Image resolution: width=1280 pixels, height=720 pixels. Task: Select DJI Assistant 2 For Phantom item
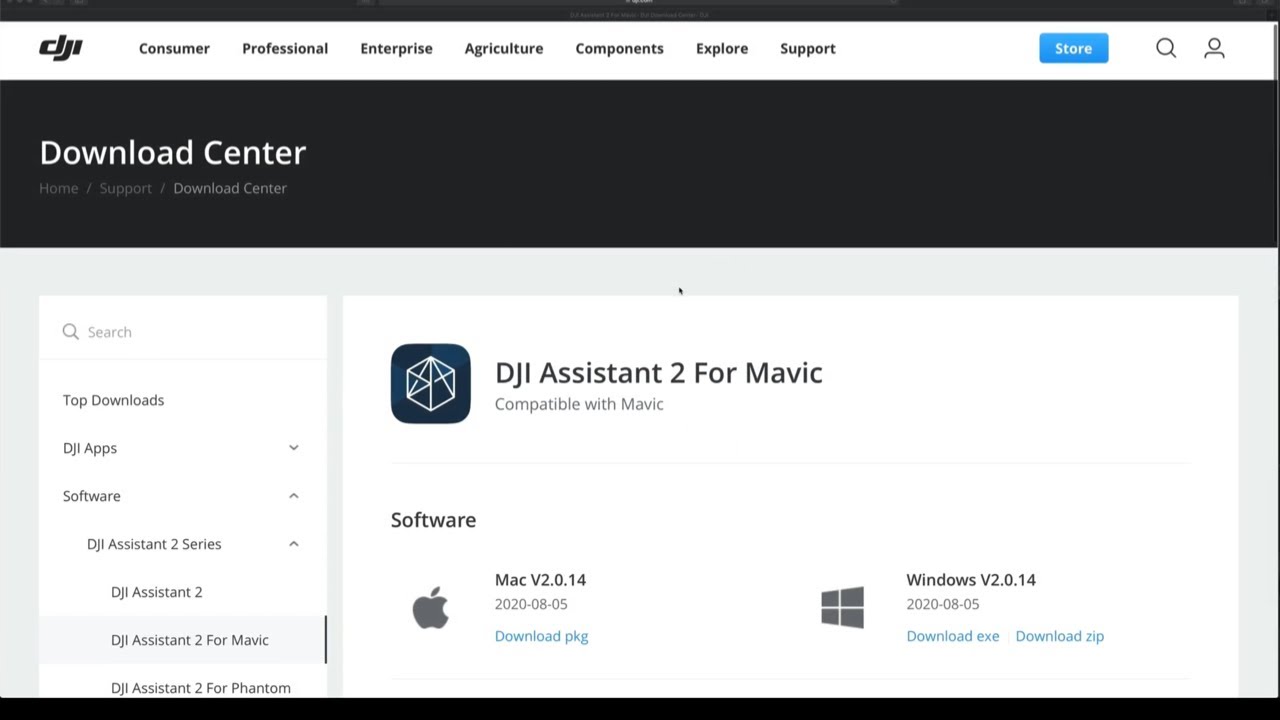pyautogui.click(x=201, y=688)
